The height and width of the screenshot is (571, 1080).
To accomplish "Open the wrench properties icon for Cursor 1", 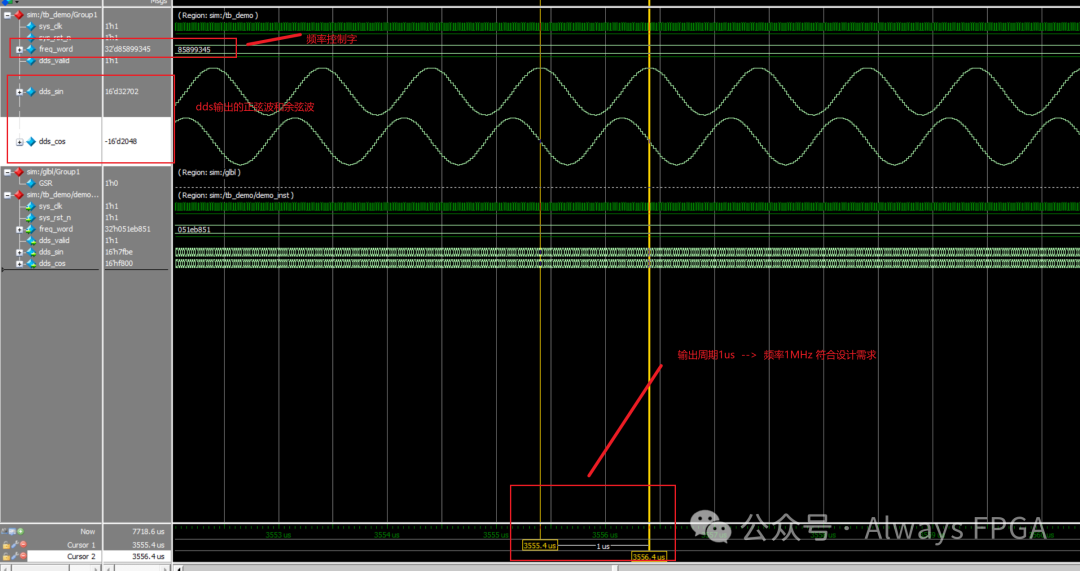I will 14,545.
